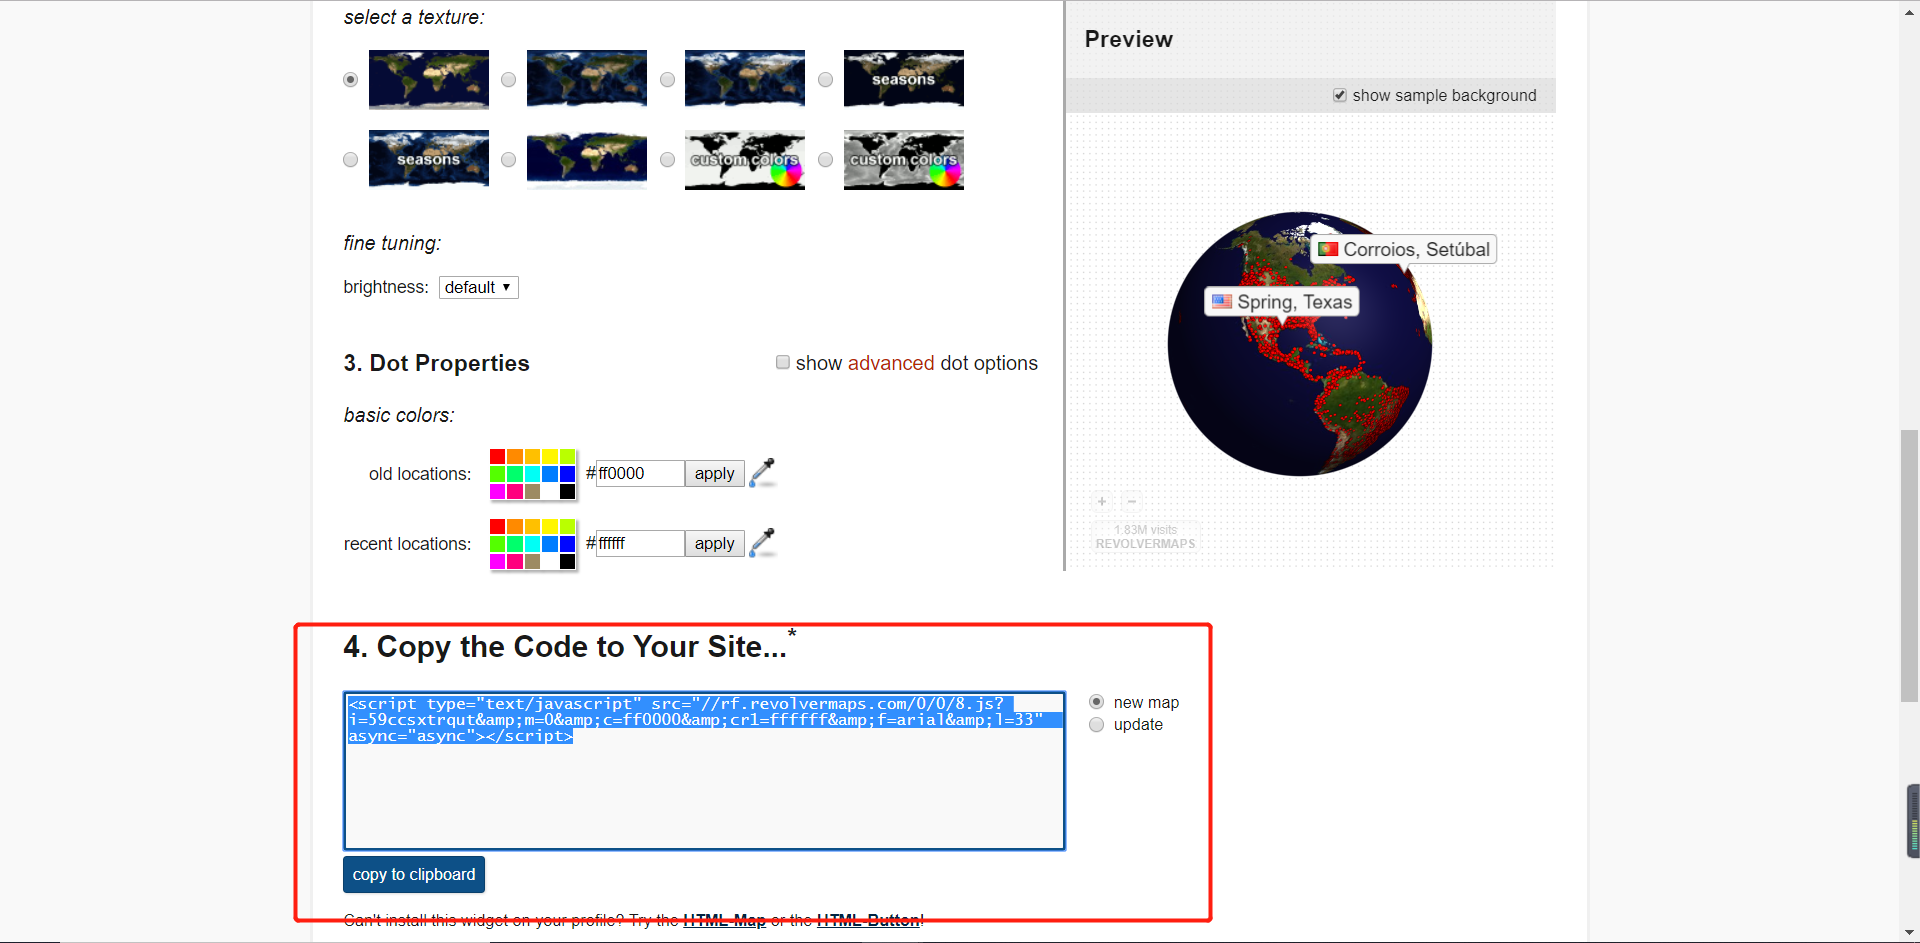1920x943 pixels.
Task: Click the US flag on Spring, Texas label
Action: point(1222,301)
